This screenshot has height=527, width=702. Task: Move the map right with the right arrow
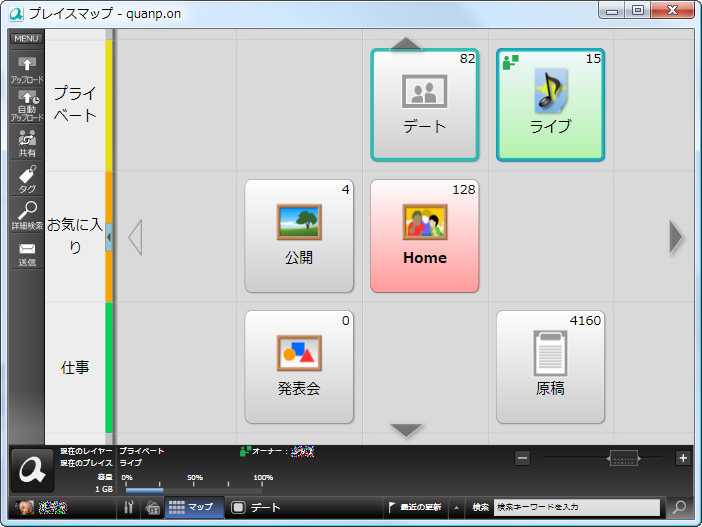pyautogui.click(x=676, y=237)
